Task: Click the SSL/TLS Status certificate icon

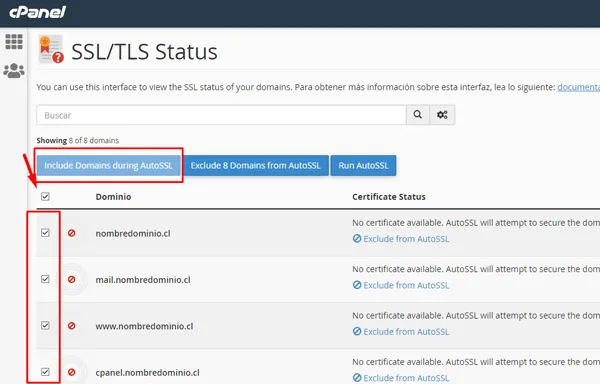Action: pyautogui.click(x=51, y=49)
